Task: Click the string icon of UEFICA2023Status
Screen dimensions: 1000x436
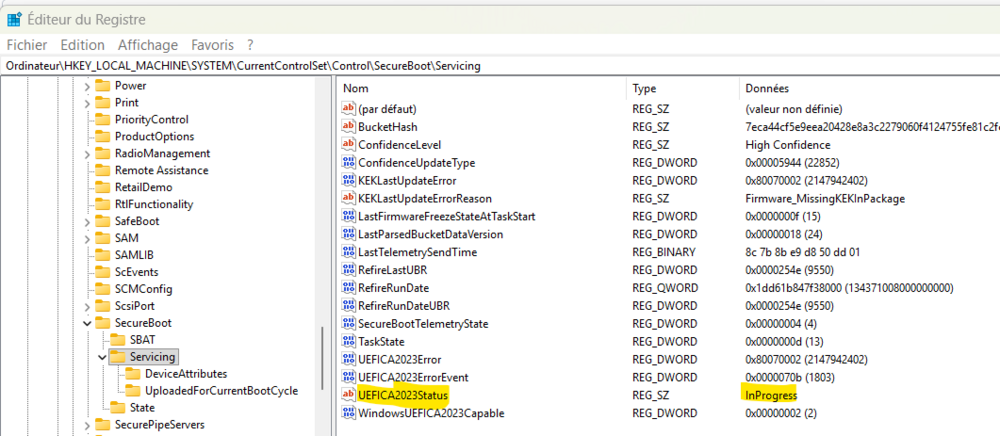Action: pos(348,395)
